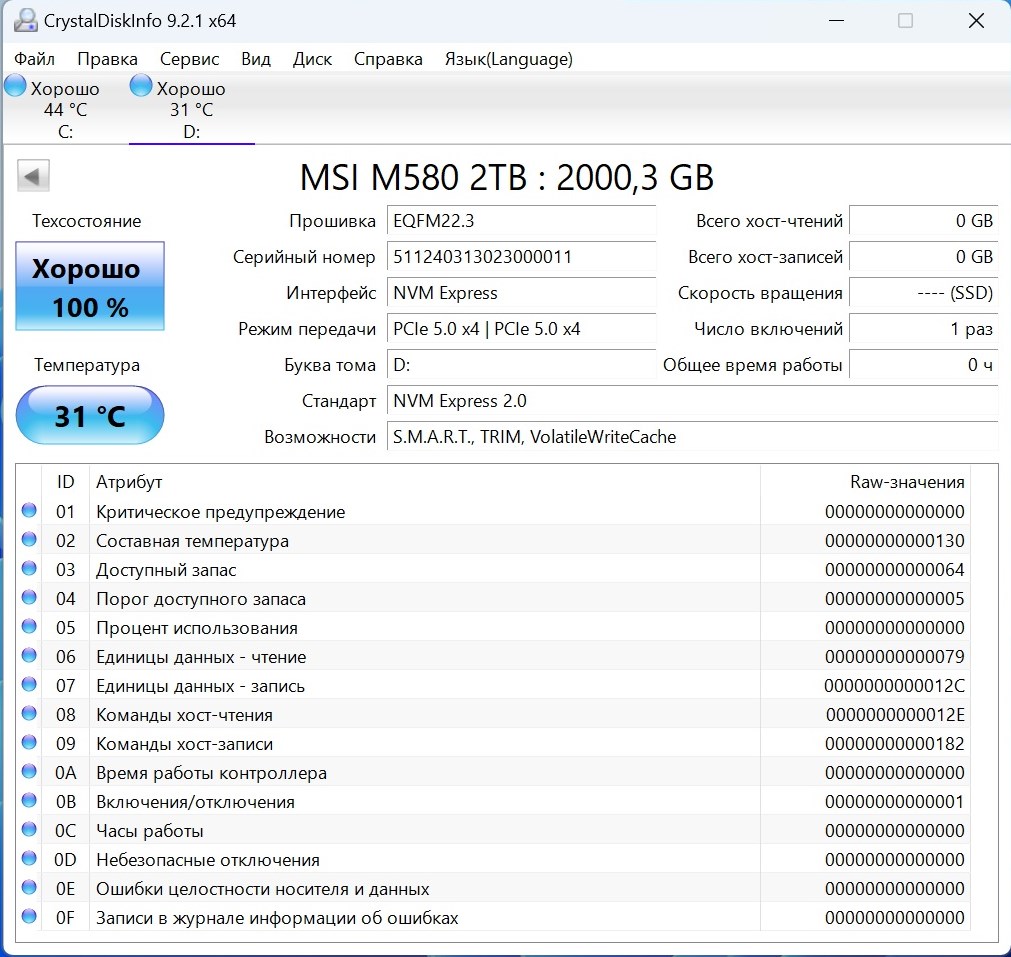Click status orb beside Доступный запас

coord(29,569)
